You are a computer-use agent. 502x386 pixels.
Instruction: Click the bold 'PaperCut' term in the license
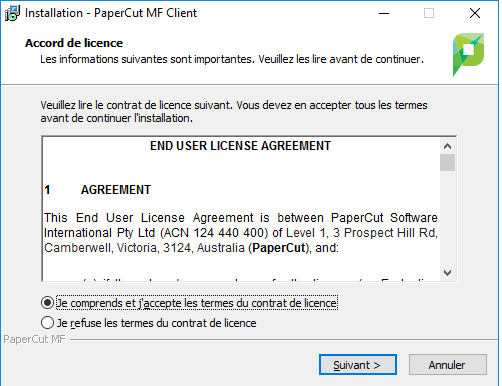(279, 248)
